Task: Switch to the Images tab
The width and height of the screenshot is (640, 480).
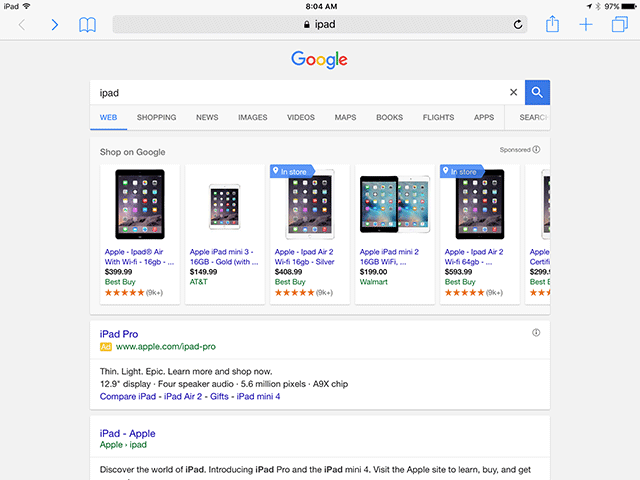Action: (253, 118)
